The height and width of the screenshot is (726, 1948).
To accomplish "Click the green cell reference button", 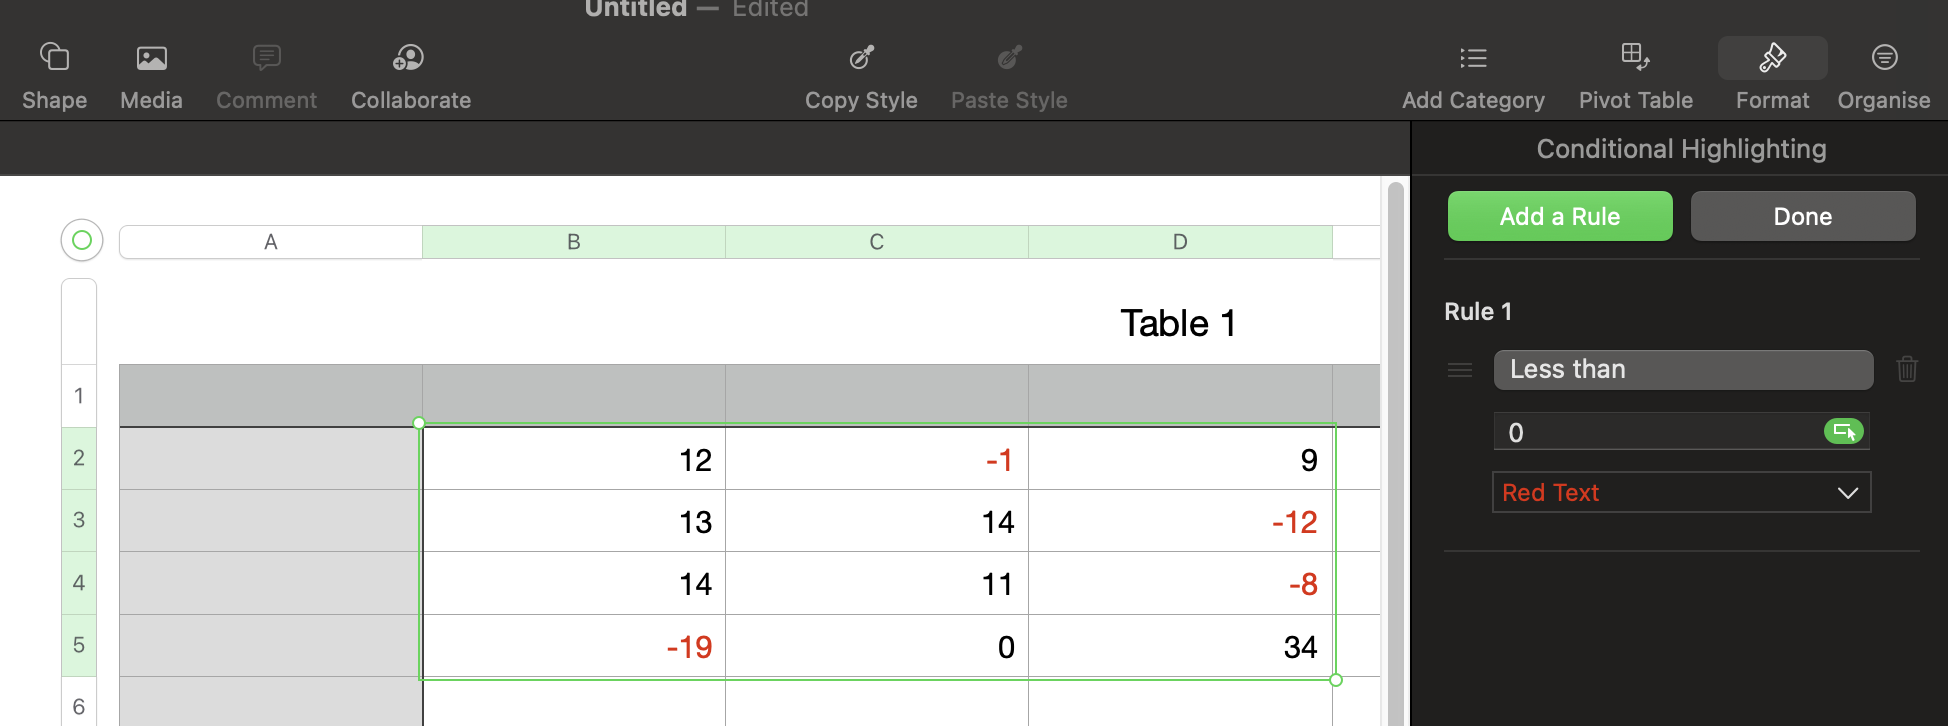I will click(1843, 432).
